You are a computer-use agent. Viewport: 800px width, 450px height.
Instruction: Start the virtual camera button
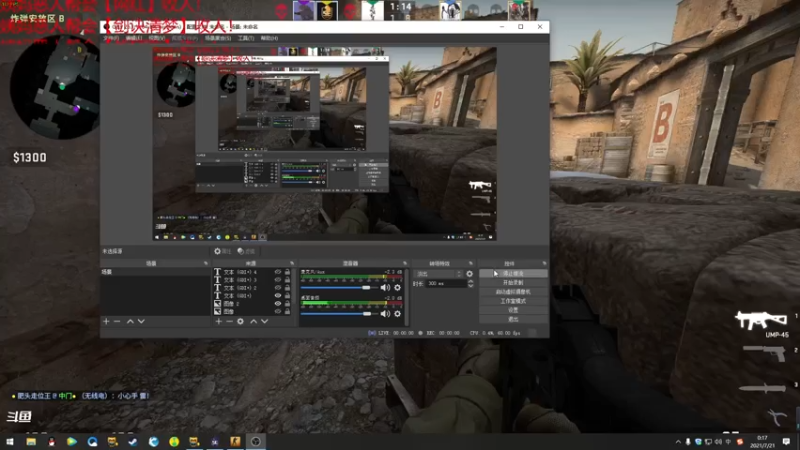[x=513, y=292]
